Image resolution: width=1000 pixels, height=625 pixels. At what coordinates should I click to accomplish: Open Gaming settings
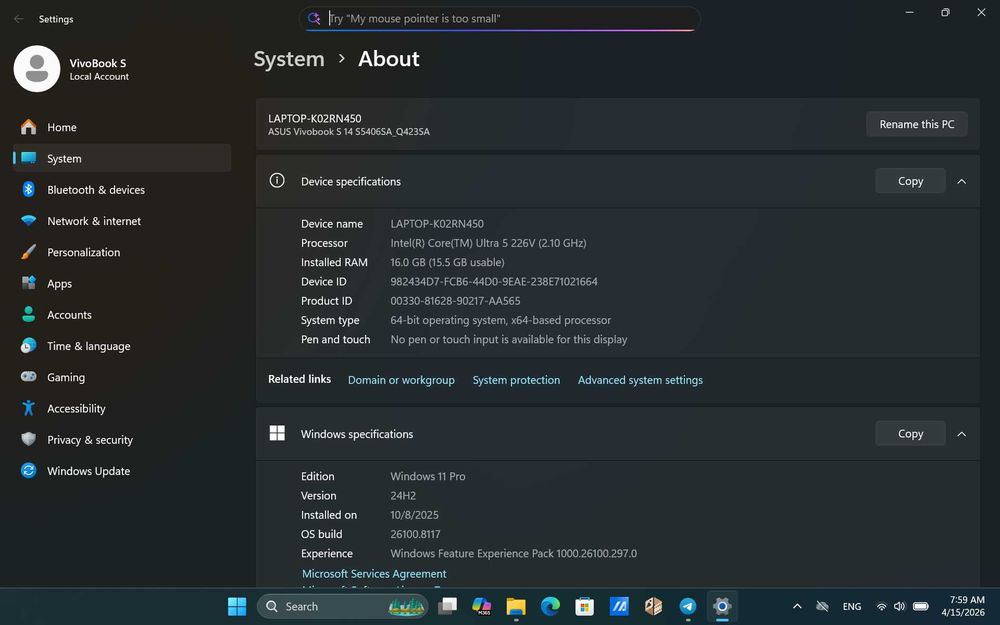point(122,377)
